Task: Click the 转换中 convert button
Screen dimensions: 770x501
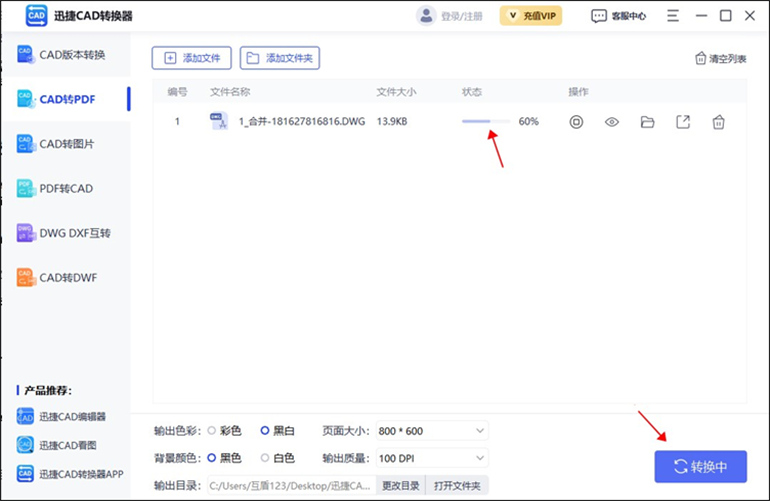Action: [700, 467]
